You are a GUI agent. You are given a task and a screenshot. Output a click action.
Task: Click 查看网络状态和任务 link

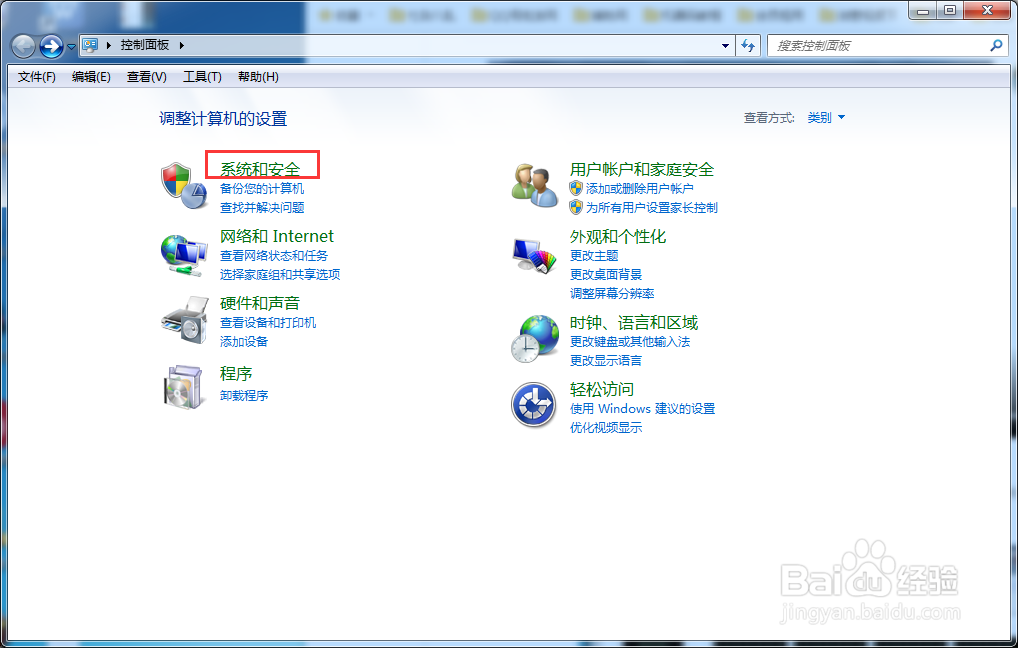click(x=273, y=255)
